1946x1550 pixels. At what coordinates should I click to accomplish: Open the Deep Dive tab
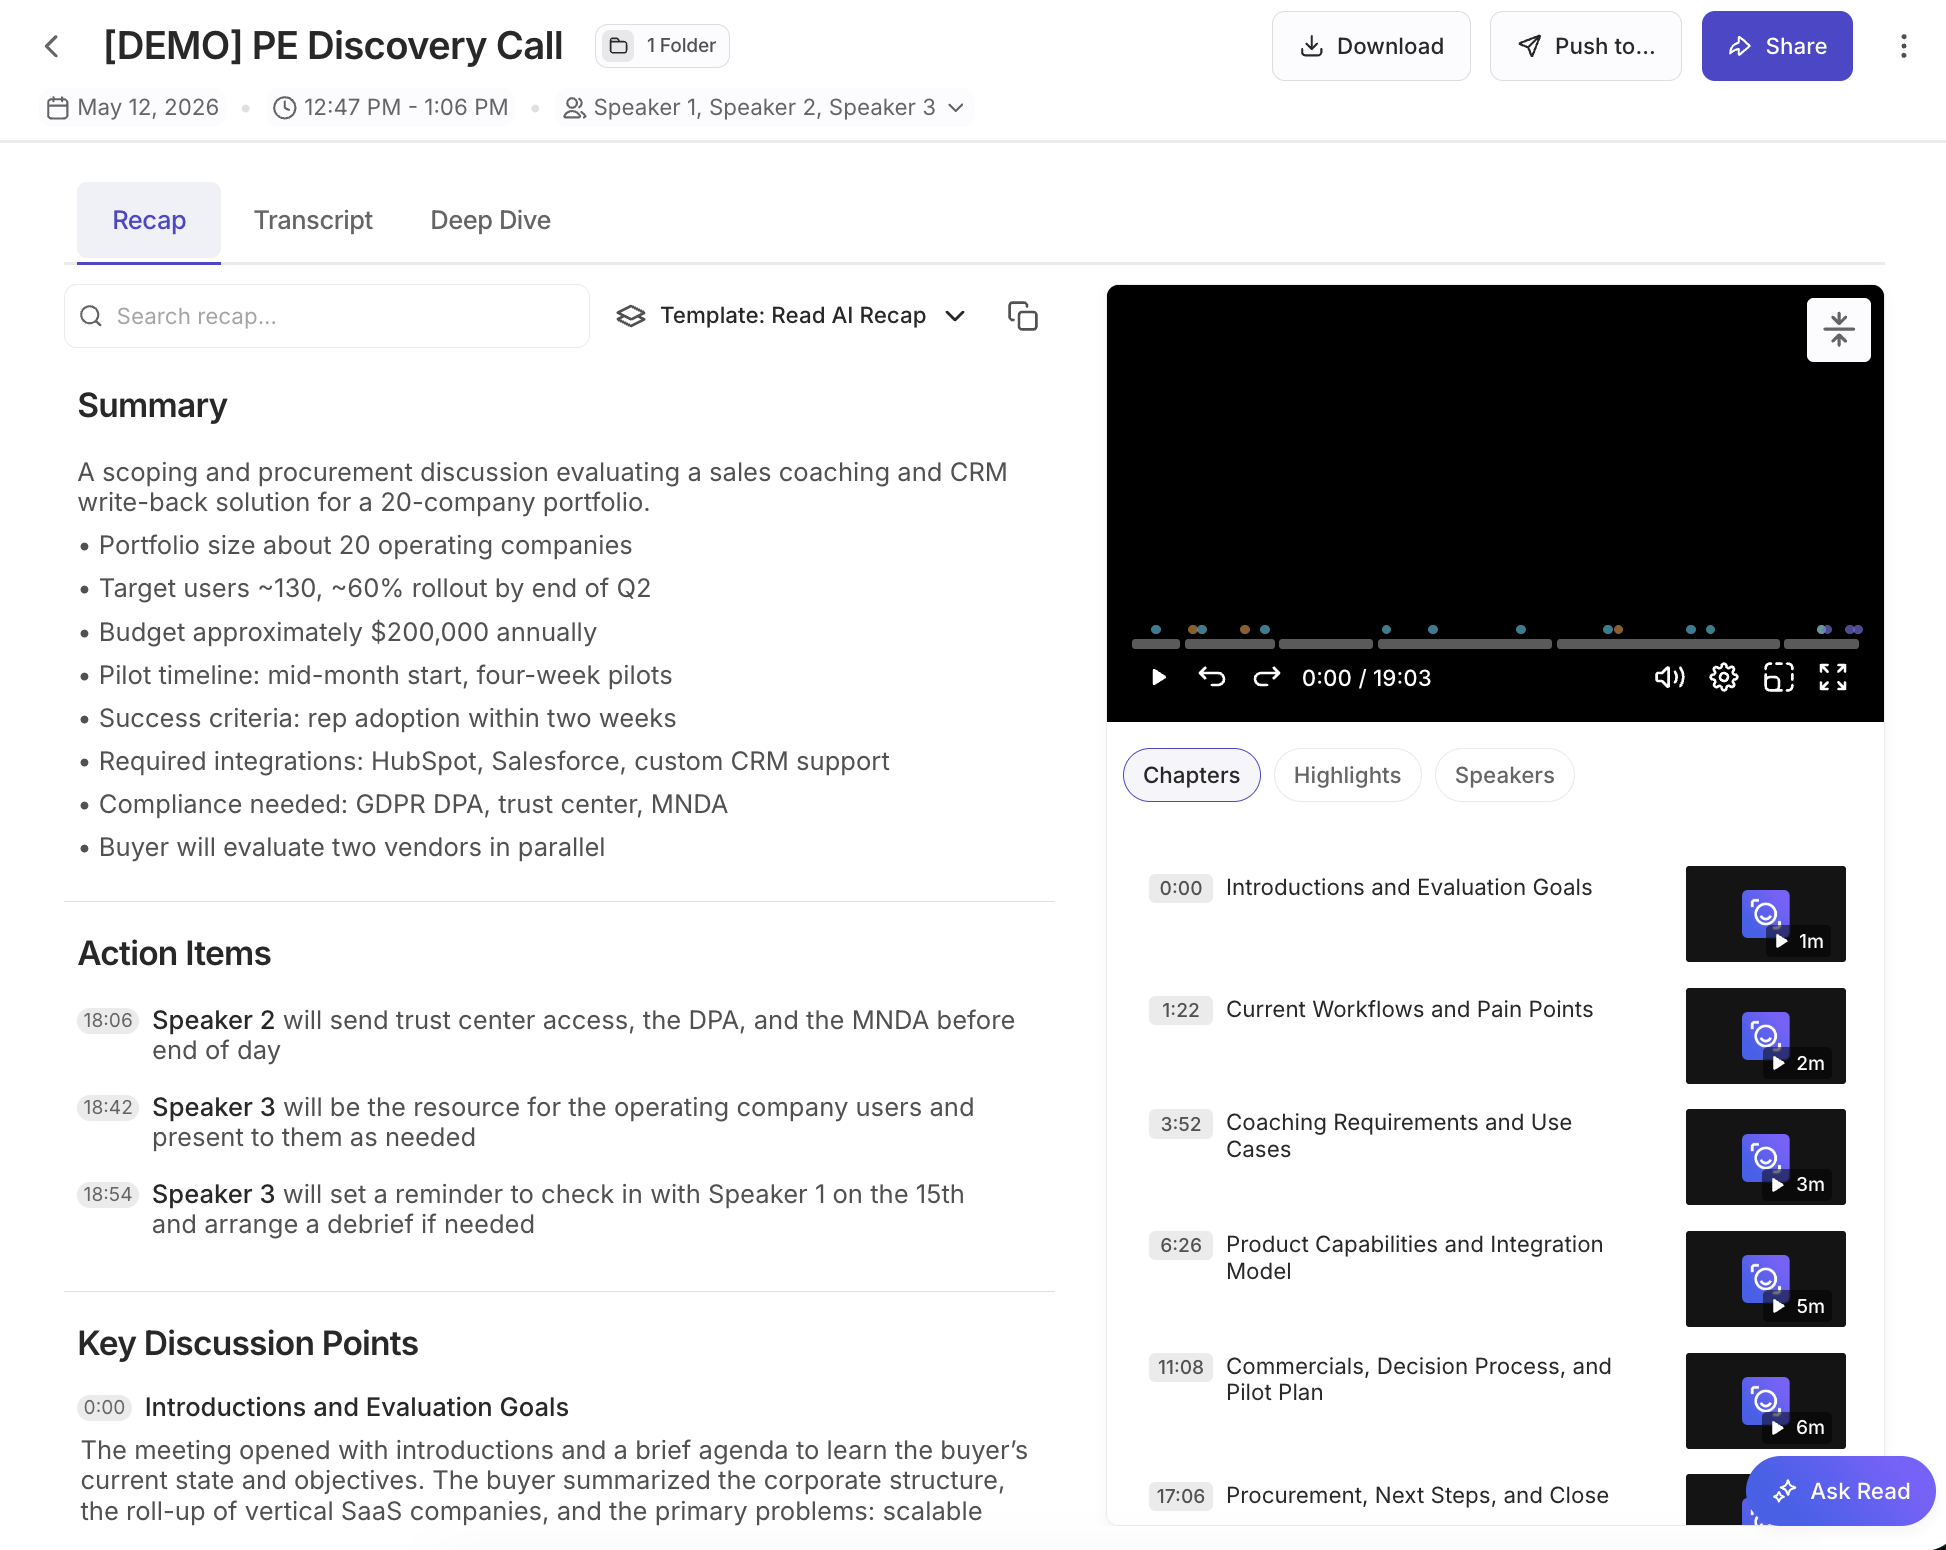pos(490,221)
